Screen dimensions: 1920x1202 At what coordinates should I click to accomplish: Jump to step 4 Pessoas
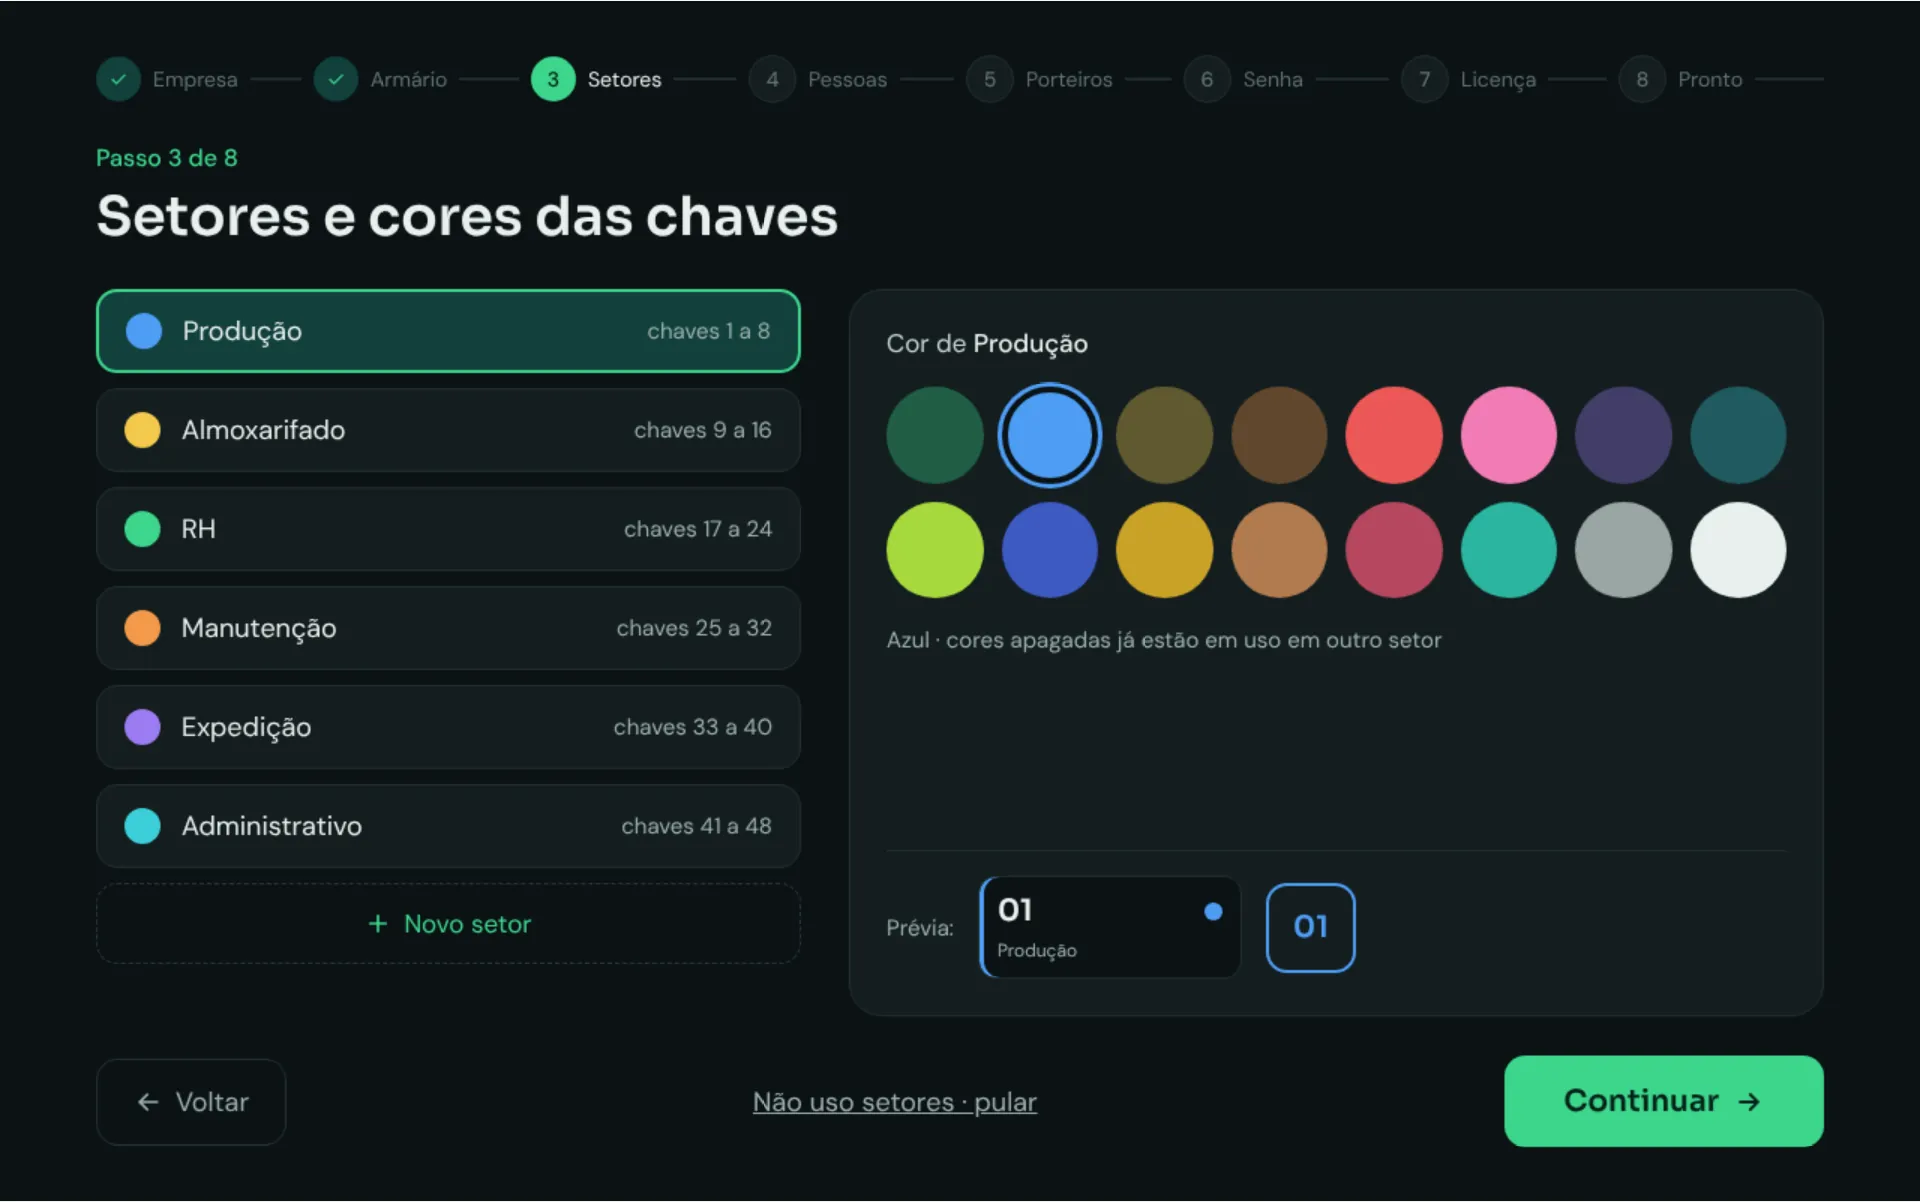point(818,79)
